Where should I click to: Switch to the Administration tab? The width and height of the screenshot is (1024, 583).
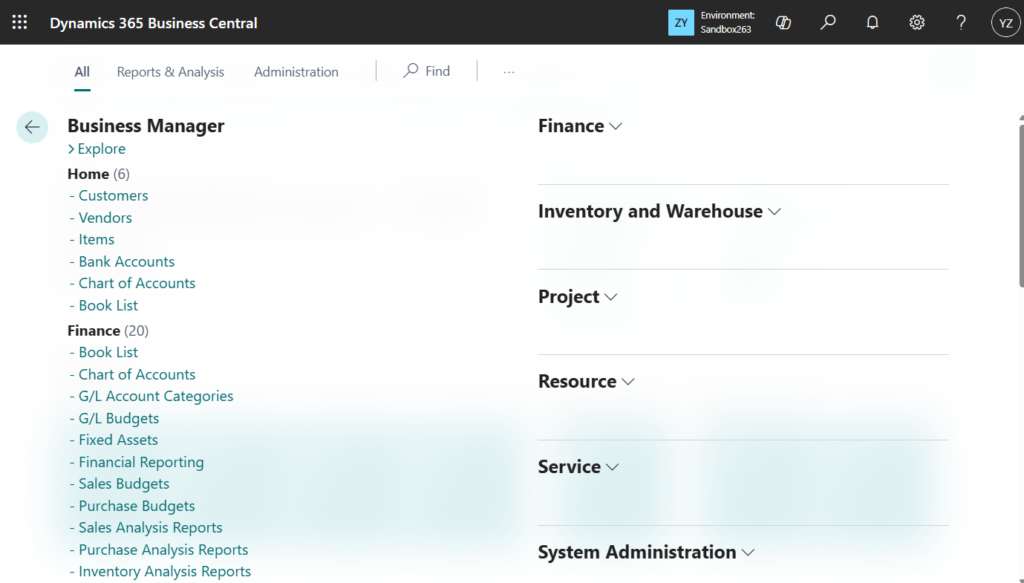296,72
